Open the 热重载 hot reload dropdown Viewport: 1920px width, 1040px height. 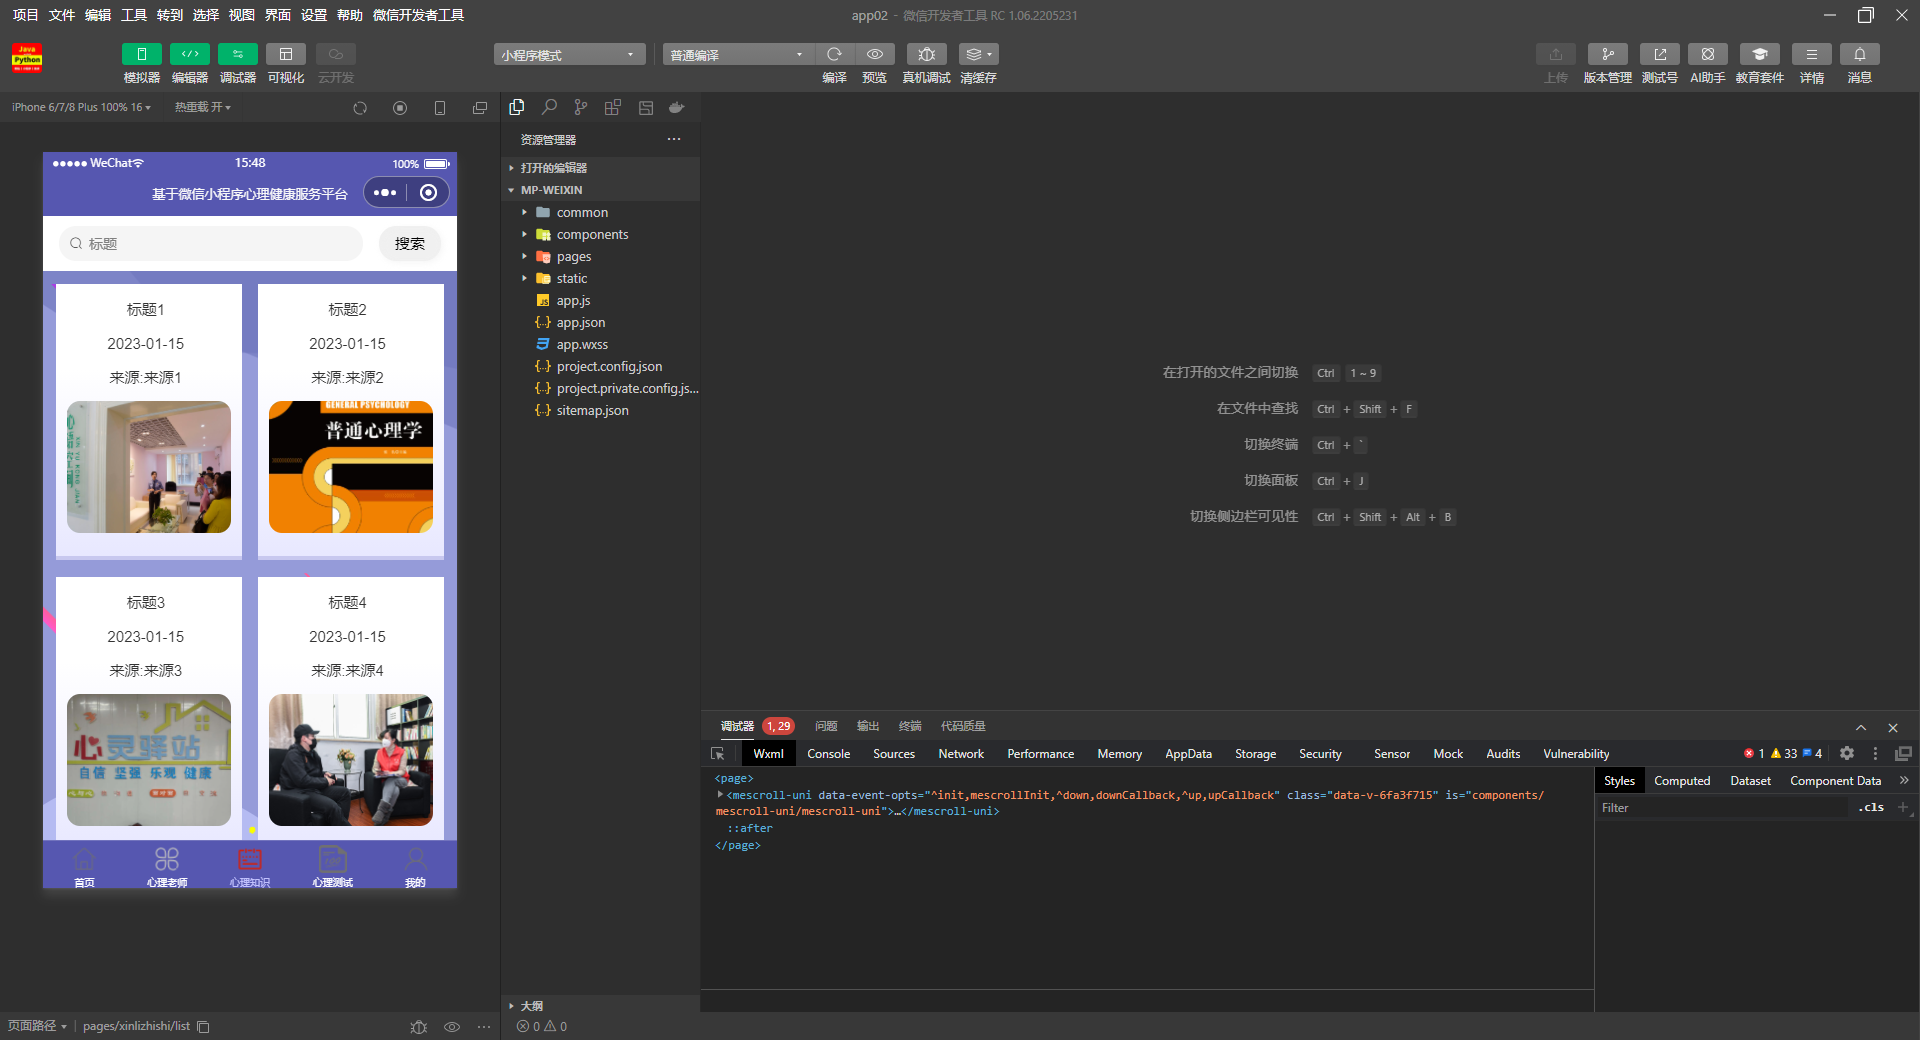tap(202, 107)
